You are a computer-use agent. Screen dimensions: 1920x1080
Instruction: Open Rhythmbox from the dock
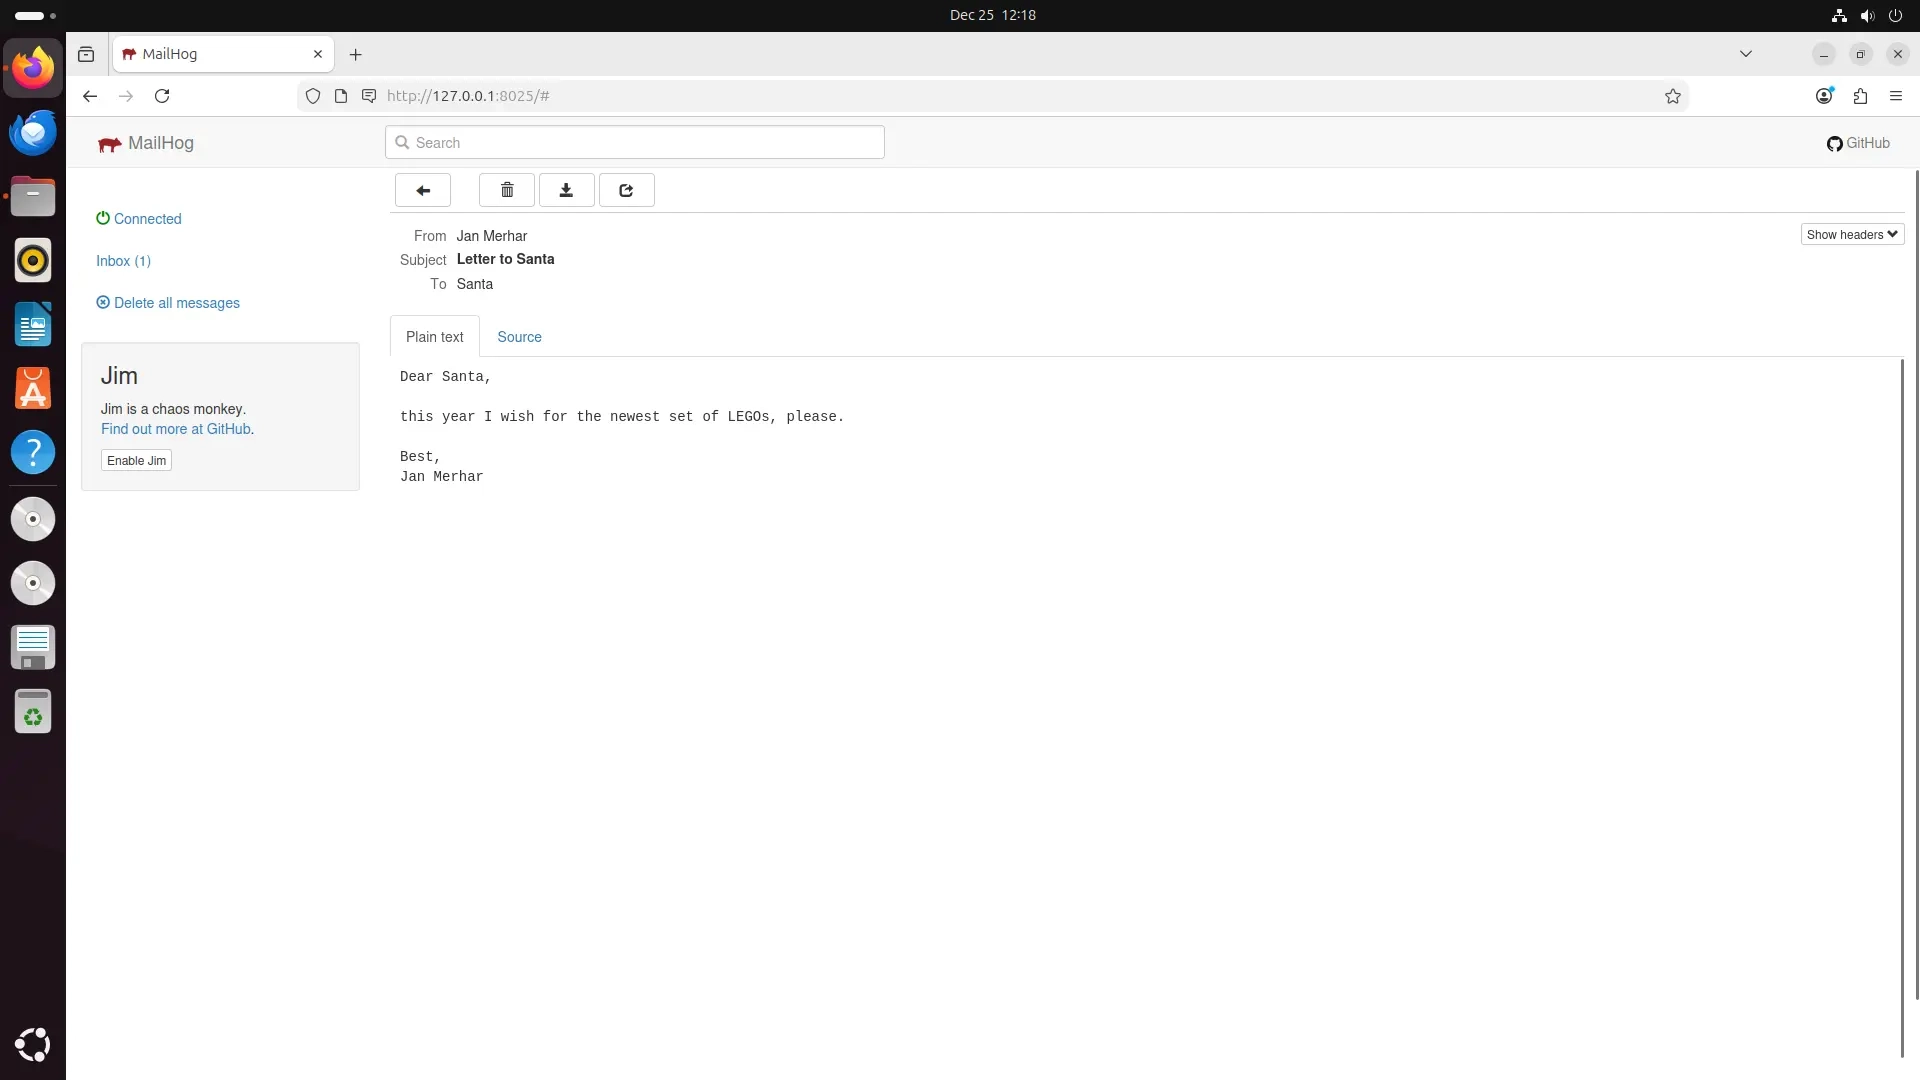pyautogui.click(x=33, y=260)
